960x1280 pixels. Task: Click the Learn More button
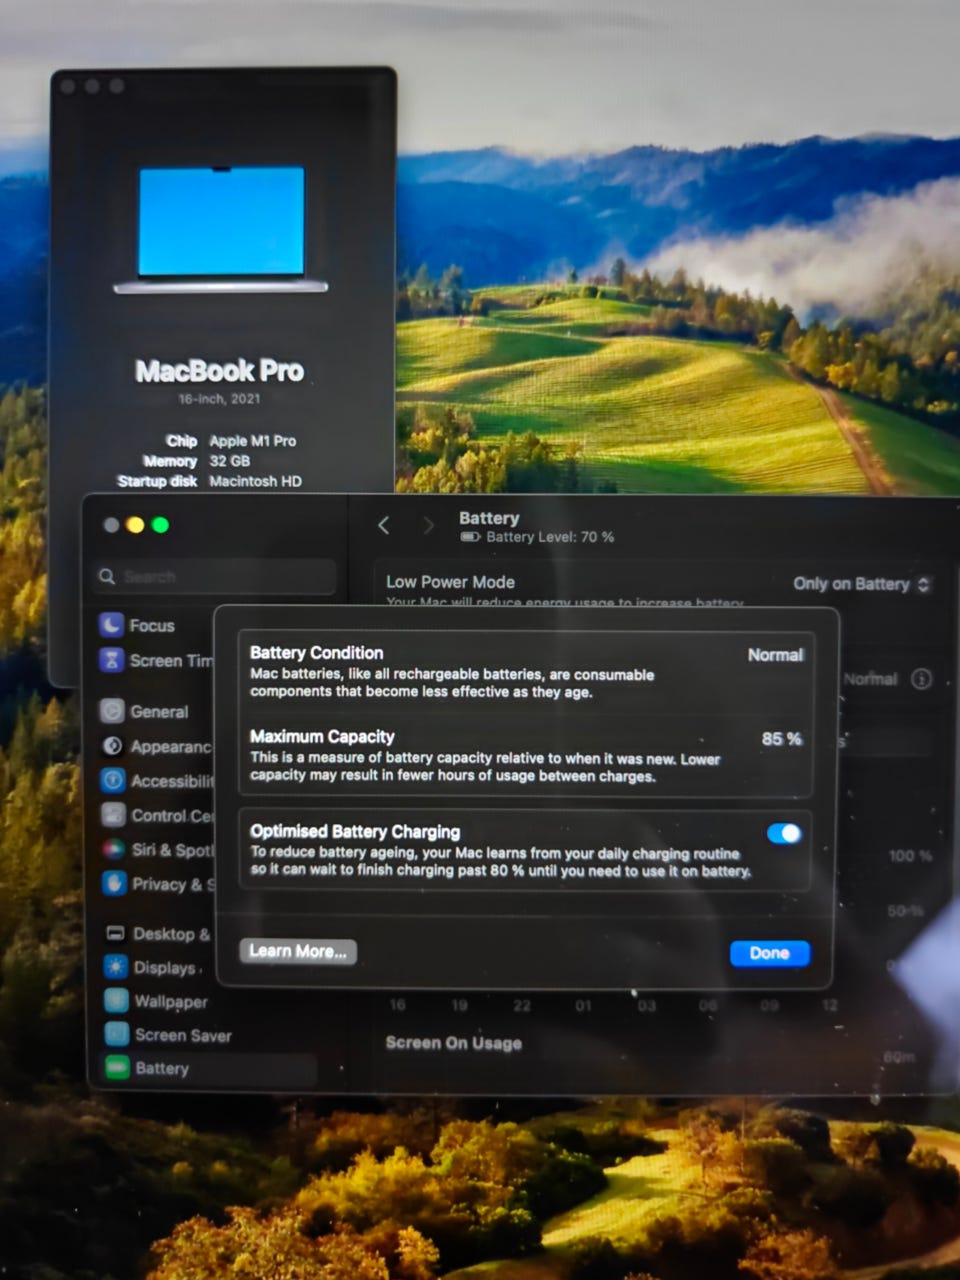(298, 951)
